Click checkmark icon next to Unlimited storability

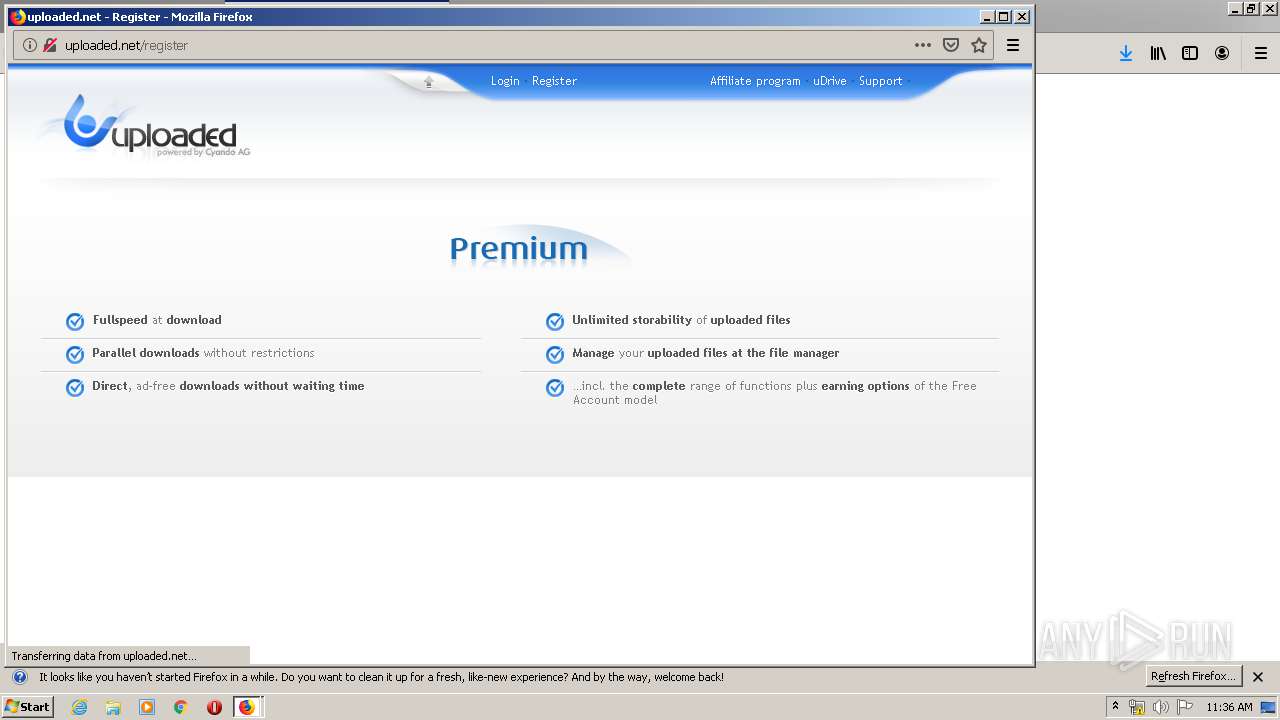[x=555, y=321]
